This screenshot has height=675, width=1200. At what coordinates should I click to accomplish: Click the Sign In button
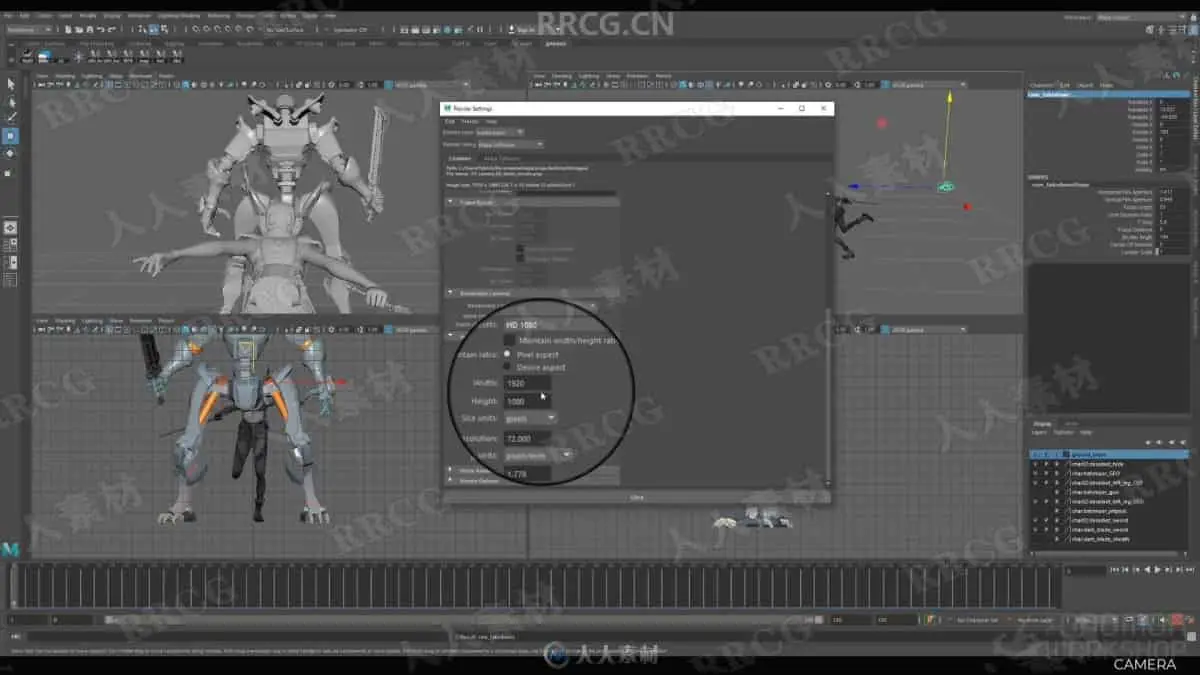tap(524, 30)
